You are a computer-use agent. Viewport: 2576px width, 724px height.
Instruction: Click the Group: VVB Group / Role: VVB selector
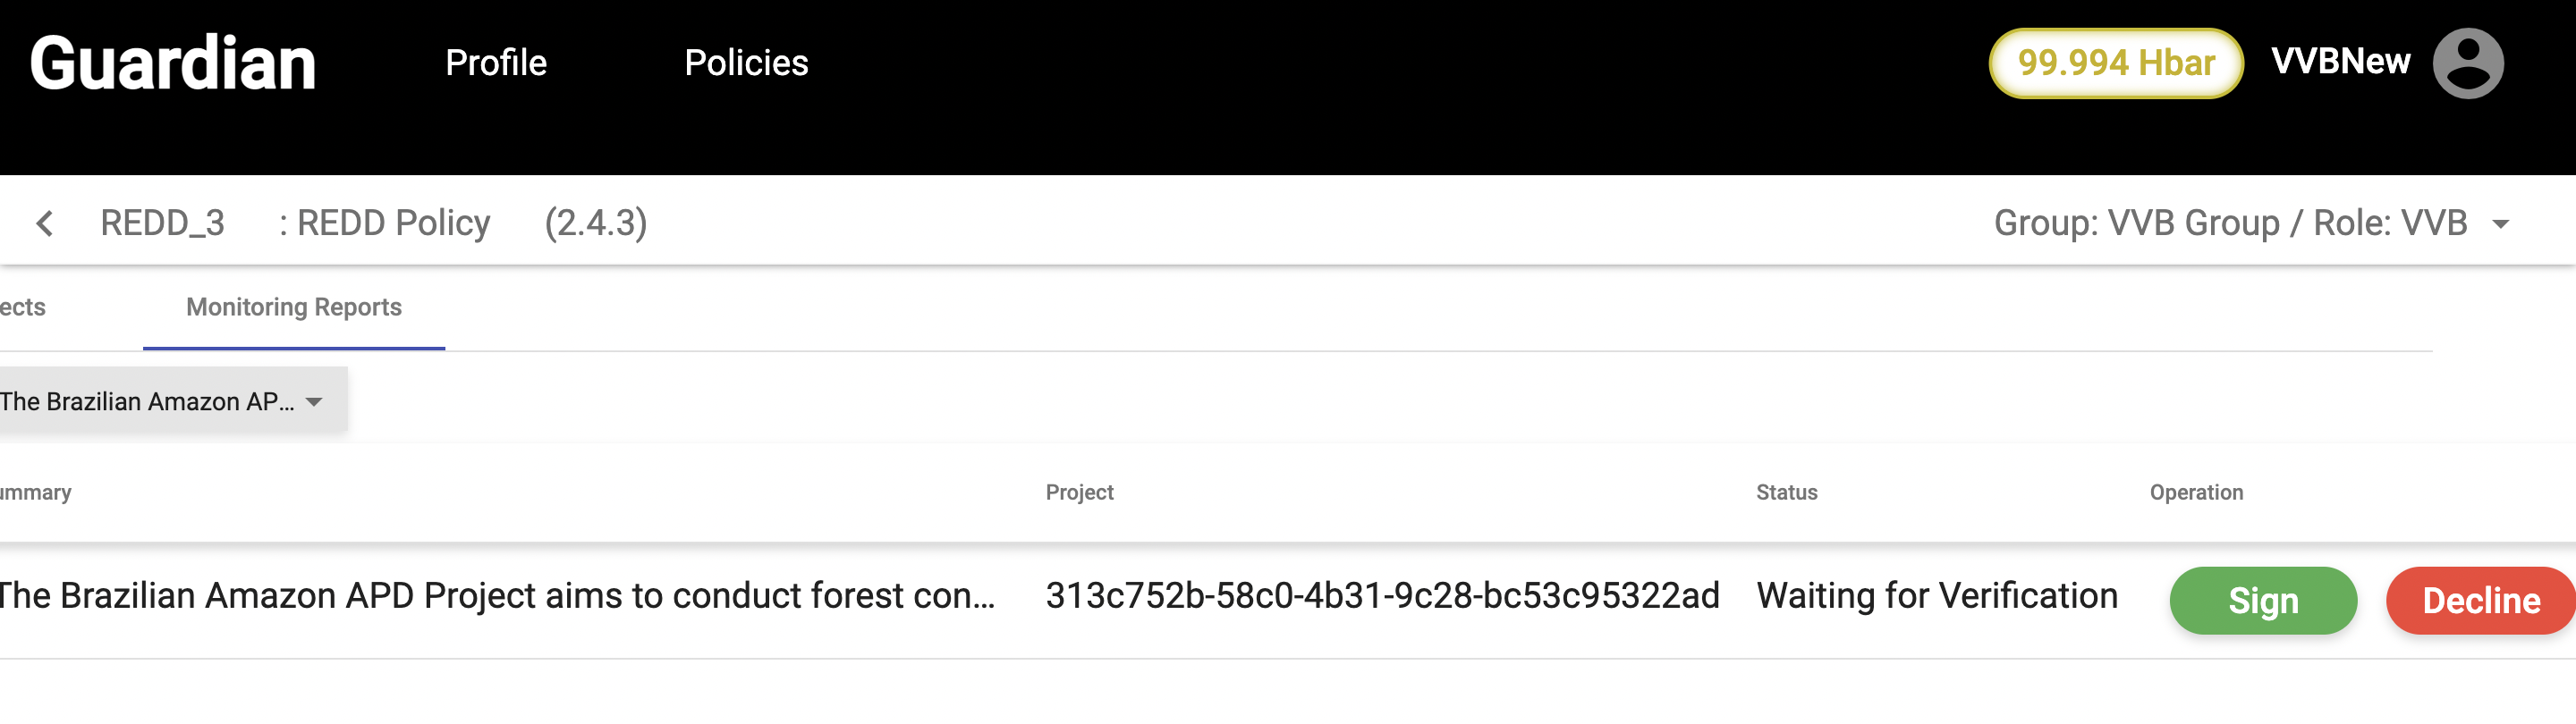2230,223
